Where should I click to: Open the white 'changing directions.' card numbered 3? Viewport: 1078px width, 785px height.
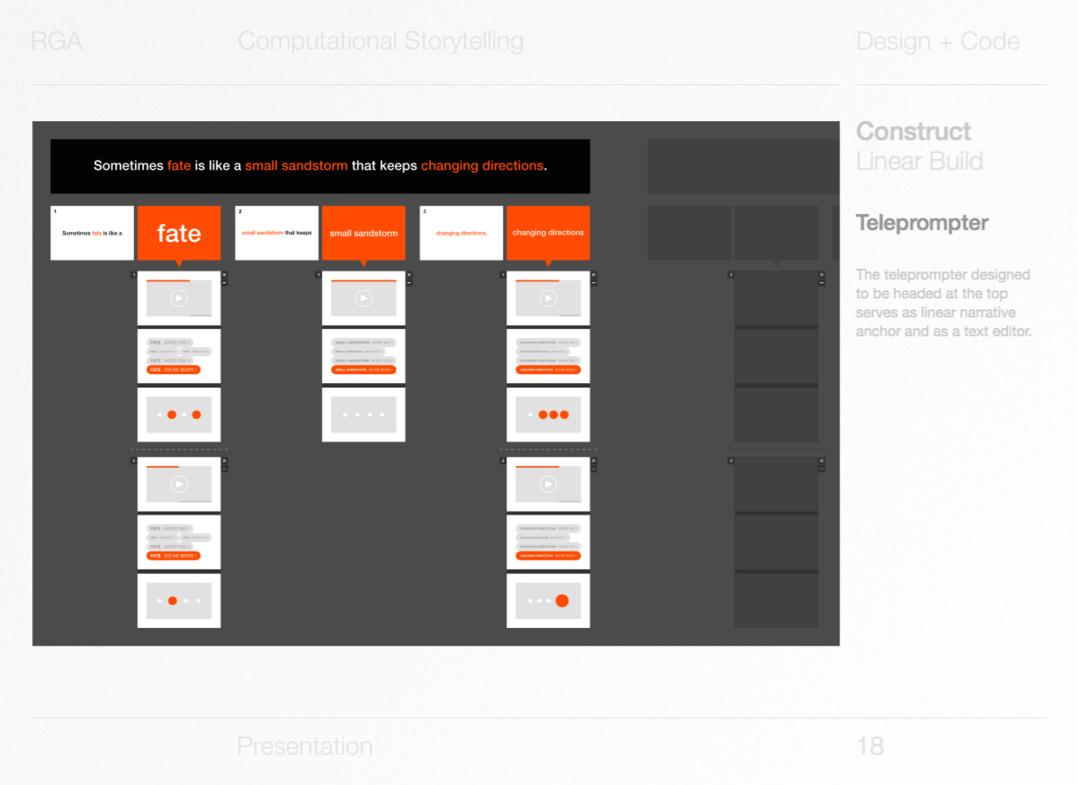point(461,233)
